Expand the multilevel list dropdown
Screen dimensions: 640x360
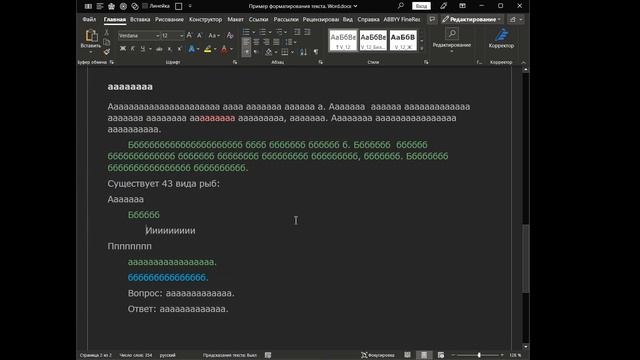[x=286, y=32]
